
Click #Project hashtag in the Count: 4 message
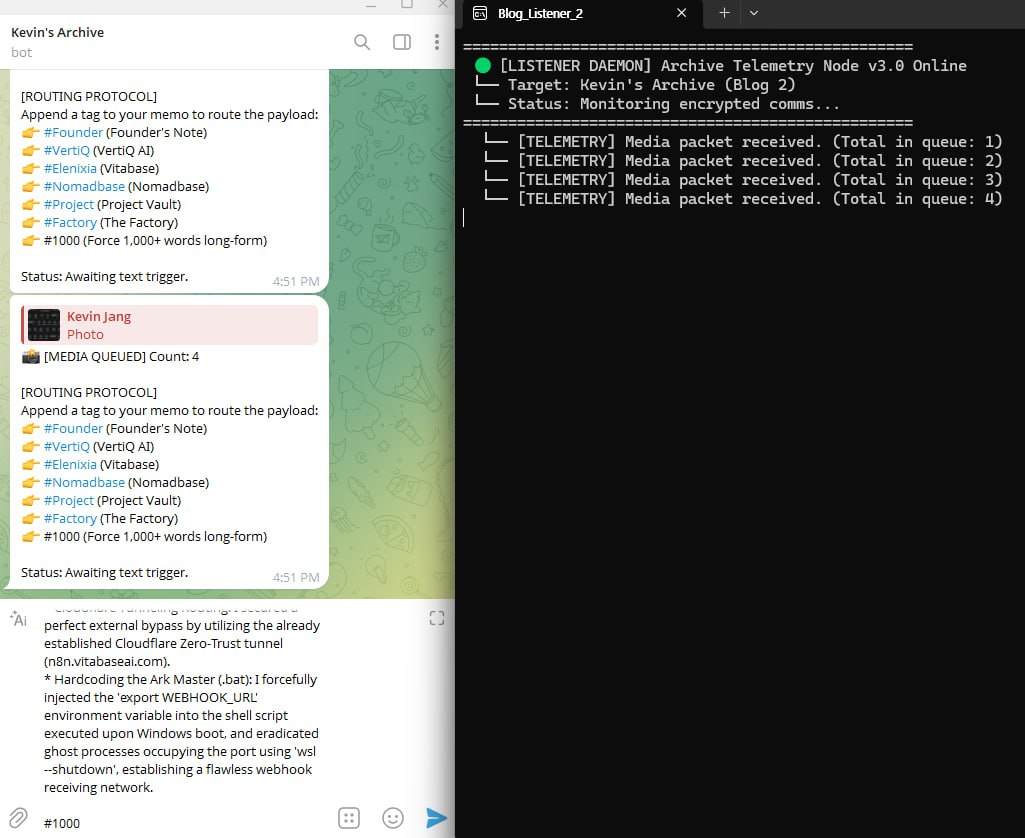click(x=69, y=501)
